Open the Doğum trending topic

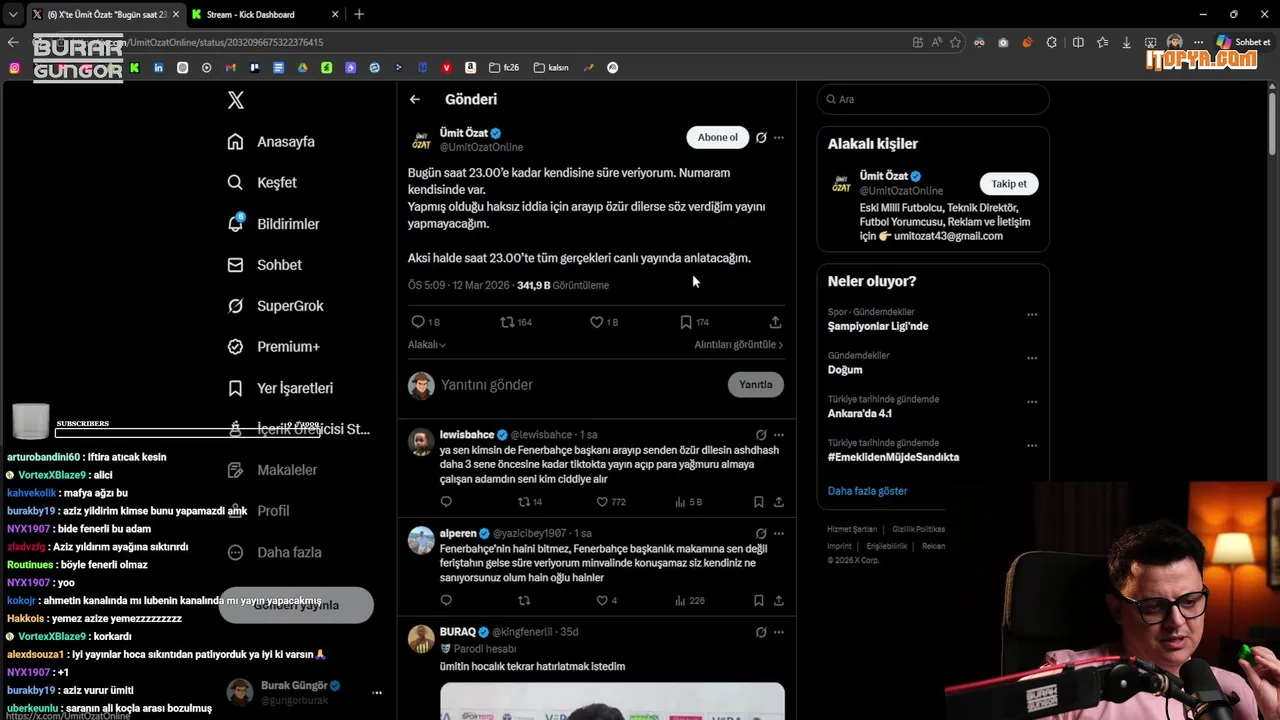[845, 370]
